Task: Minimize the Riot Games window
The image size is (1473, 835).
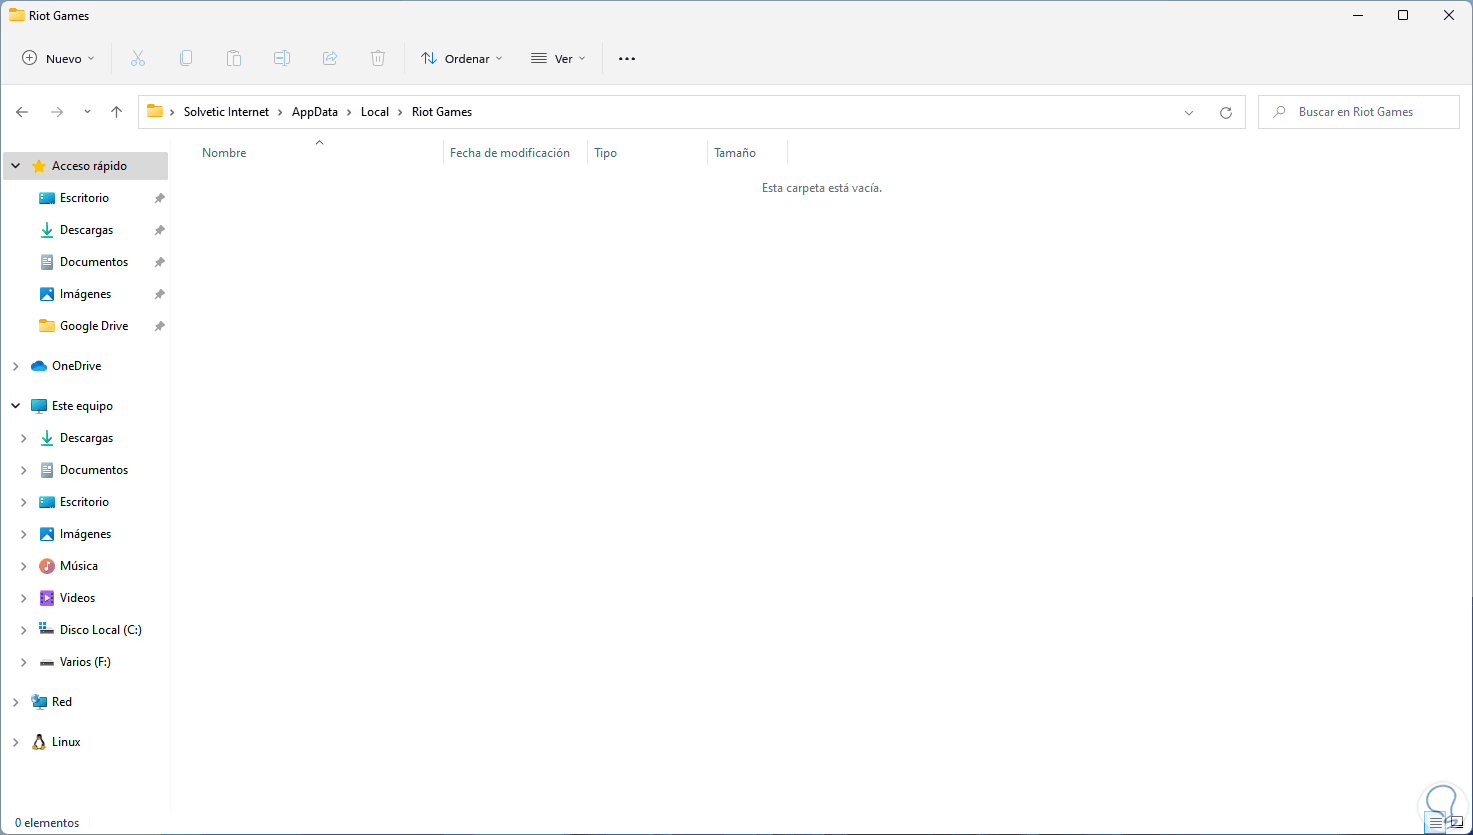Action: [1357, 15]
